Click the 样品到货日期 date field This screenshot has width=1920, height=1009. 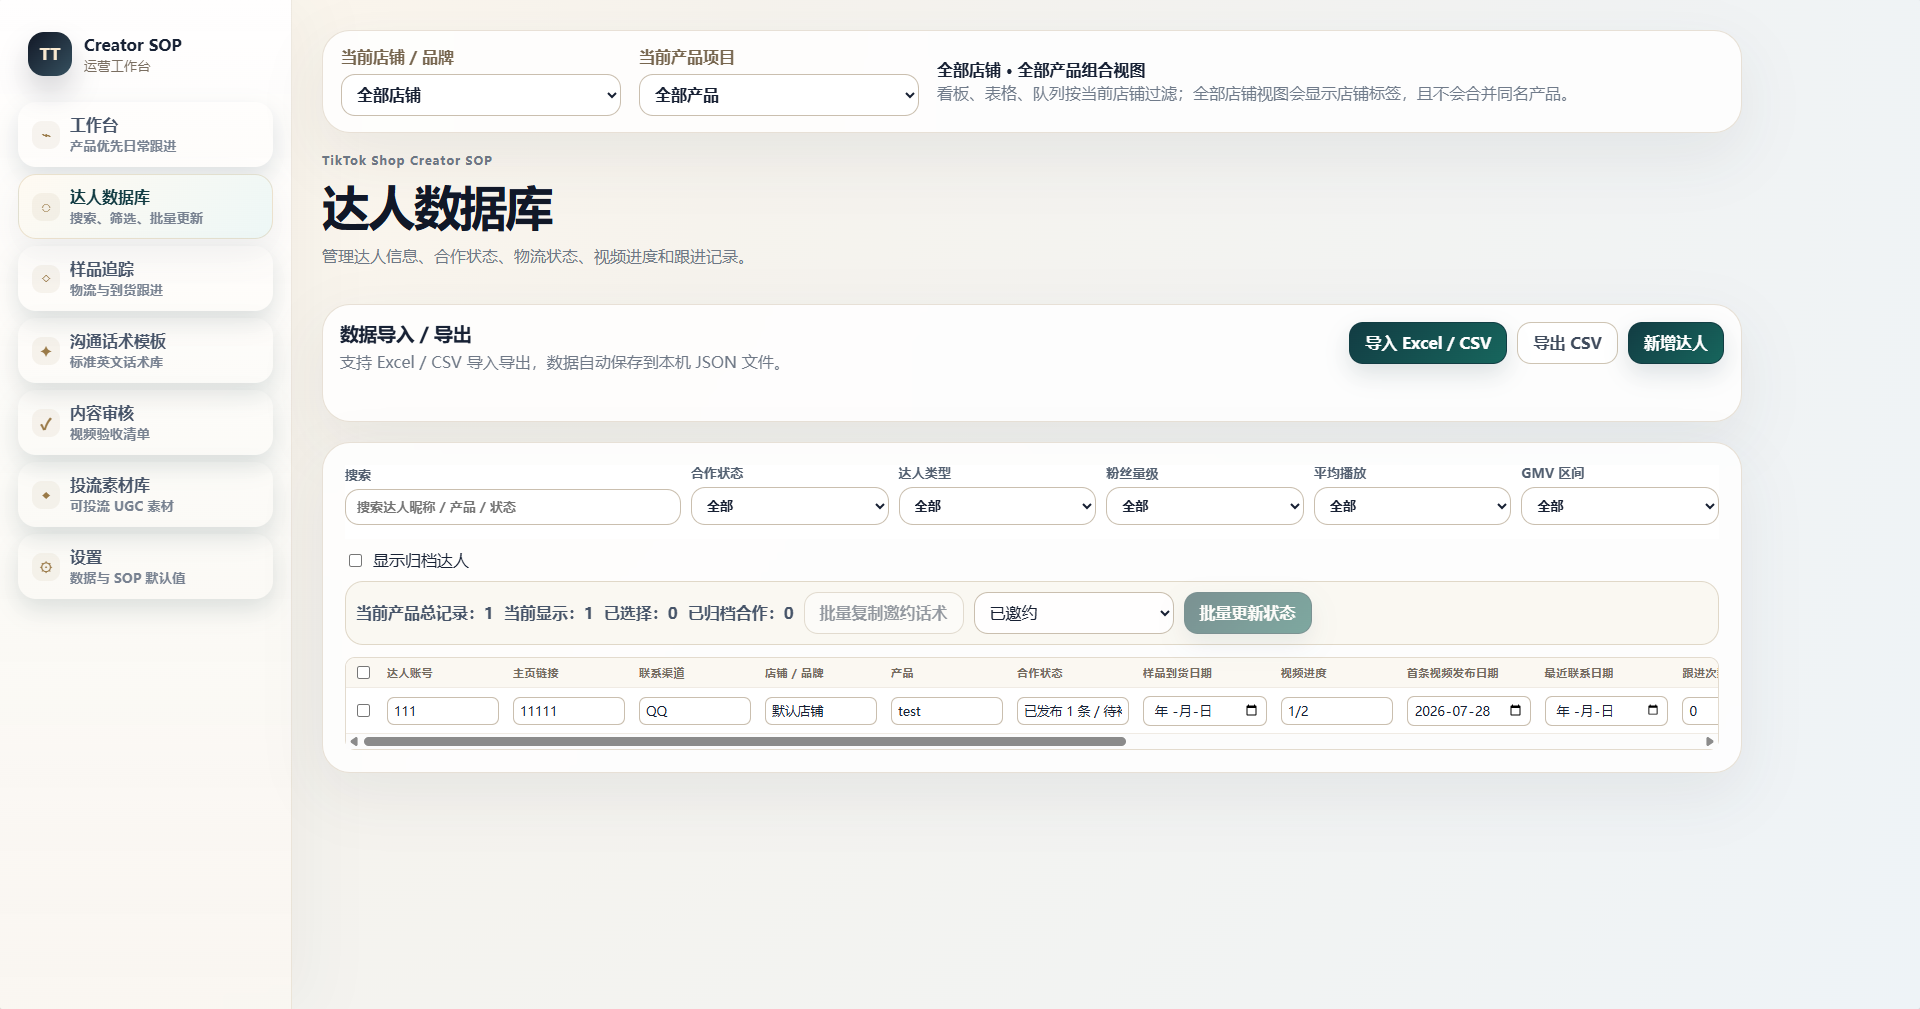pyautogui.click(x=1205, y=711)
